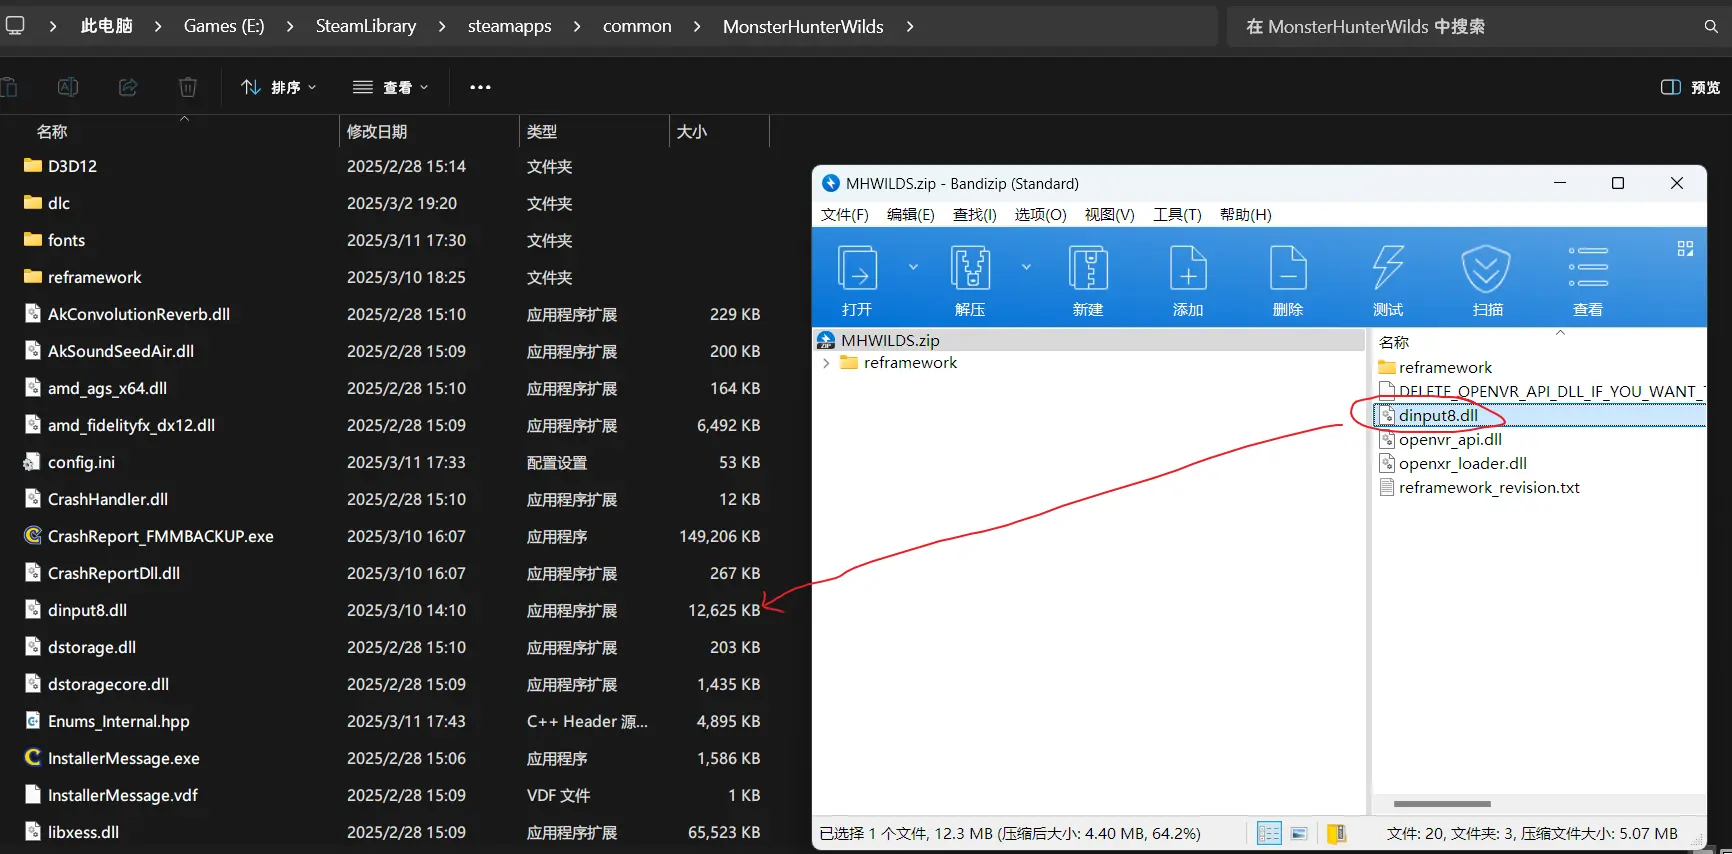Click the 删除 (Delete) icon in Bandizip
1732x854 pixels.
1288,269
